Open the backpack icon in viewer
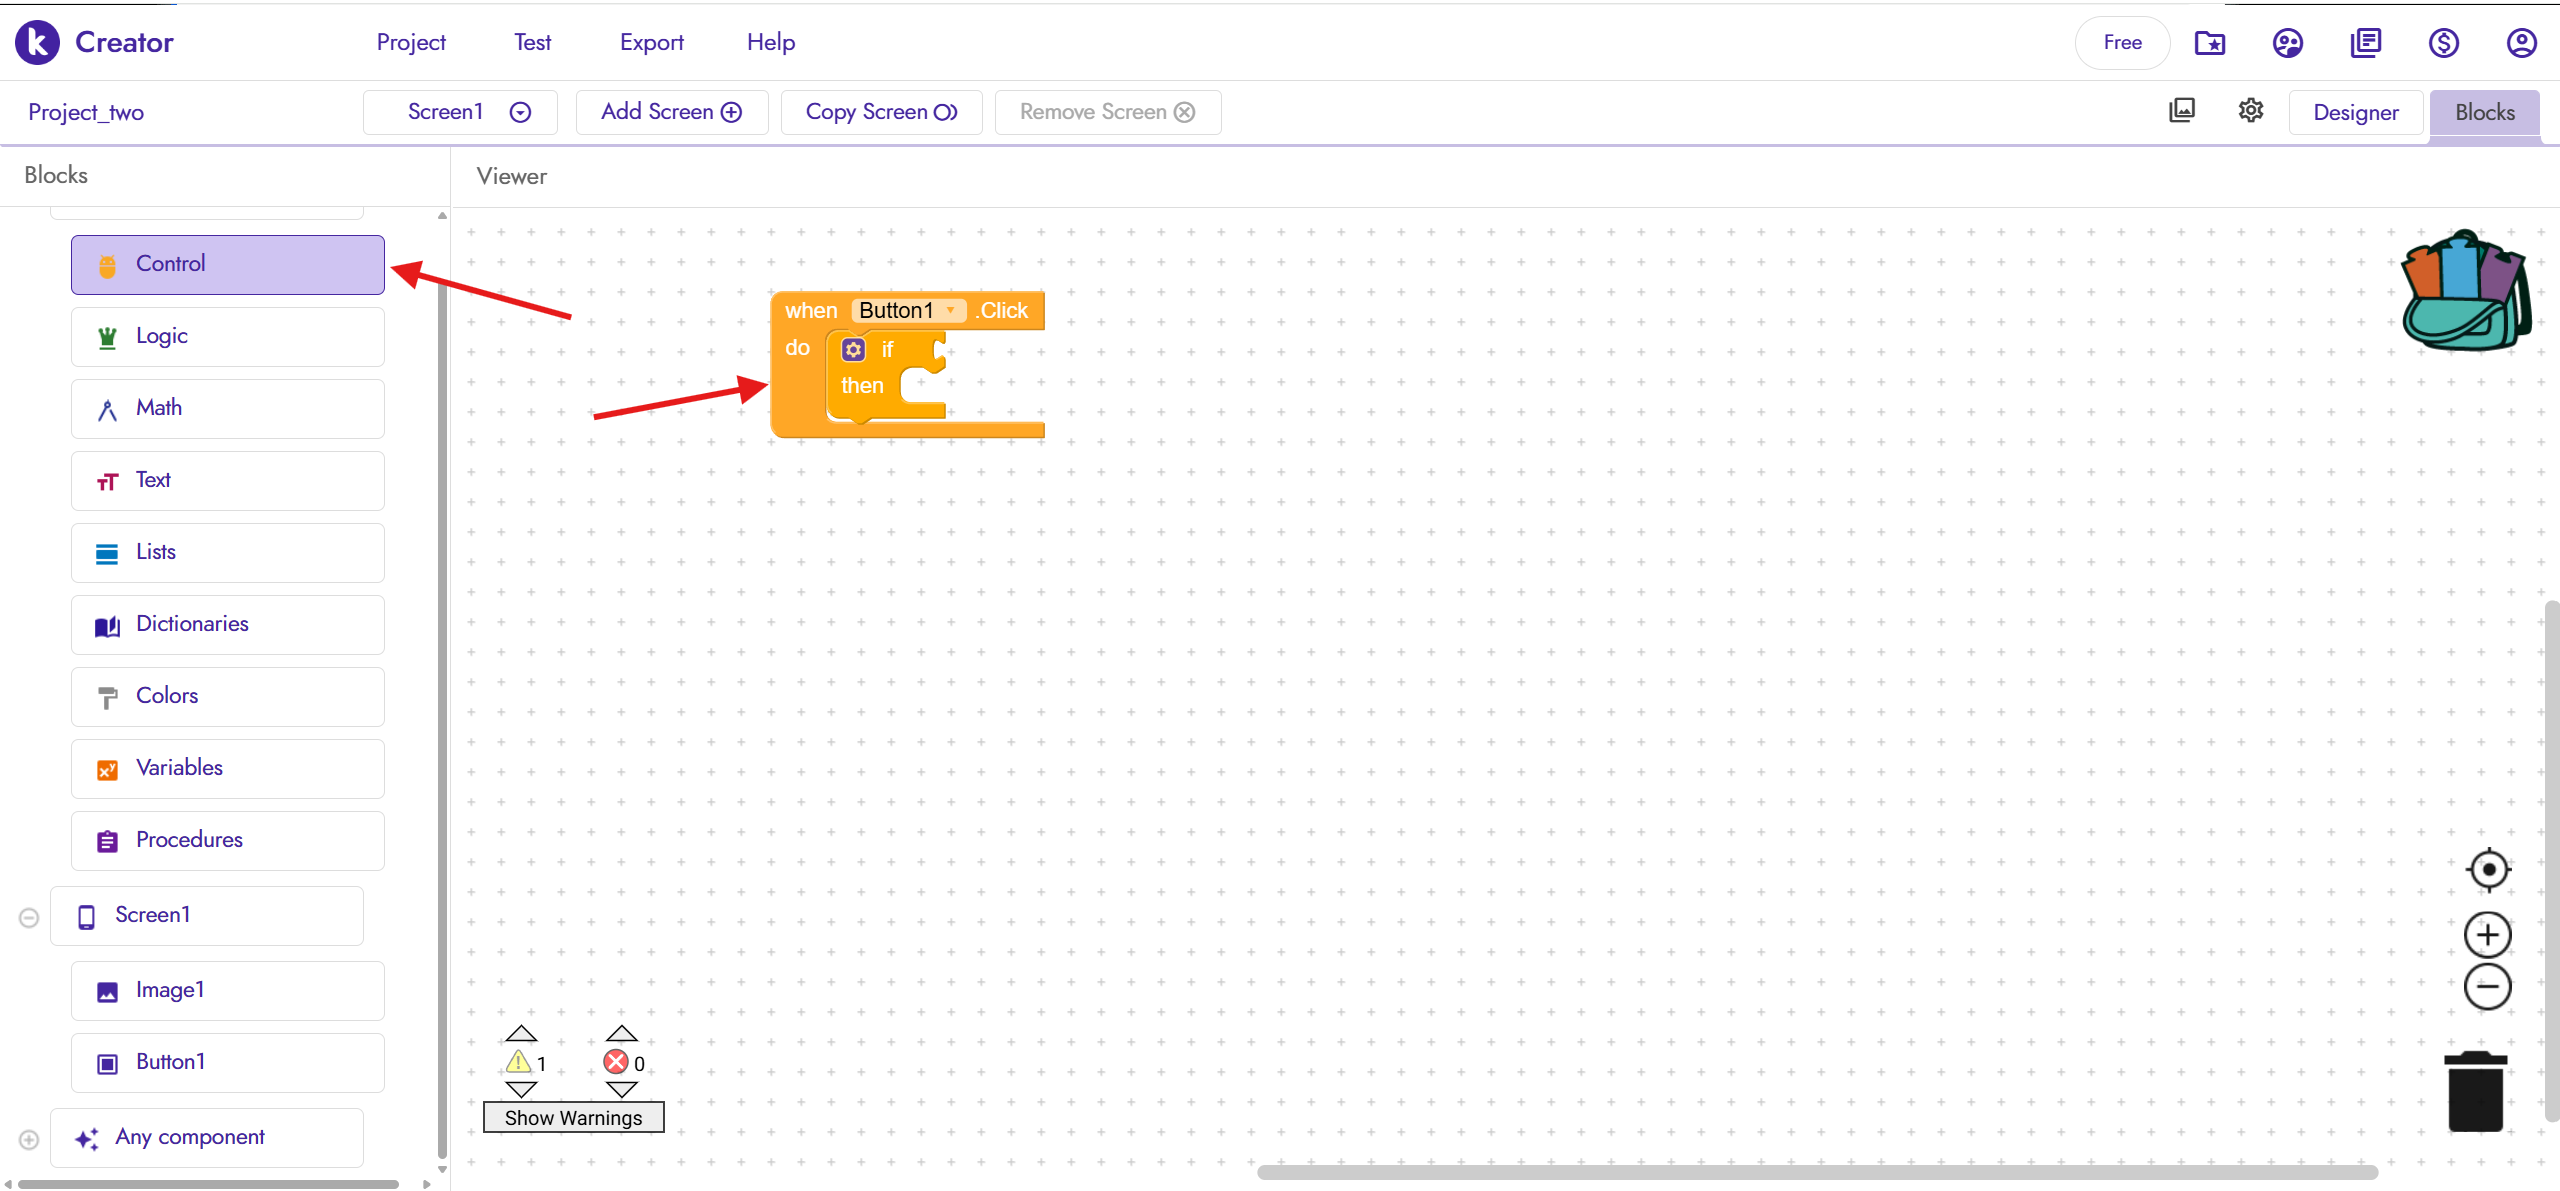The width and height of the screenshot is (2560, 1191). 2466,292
